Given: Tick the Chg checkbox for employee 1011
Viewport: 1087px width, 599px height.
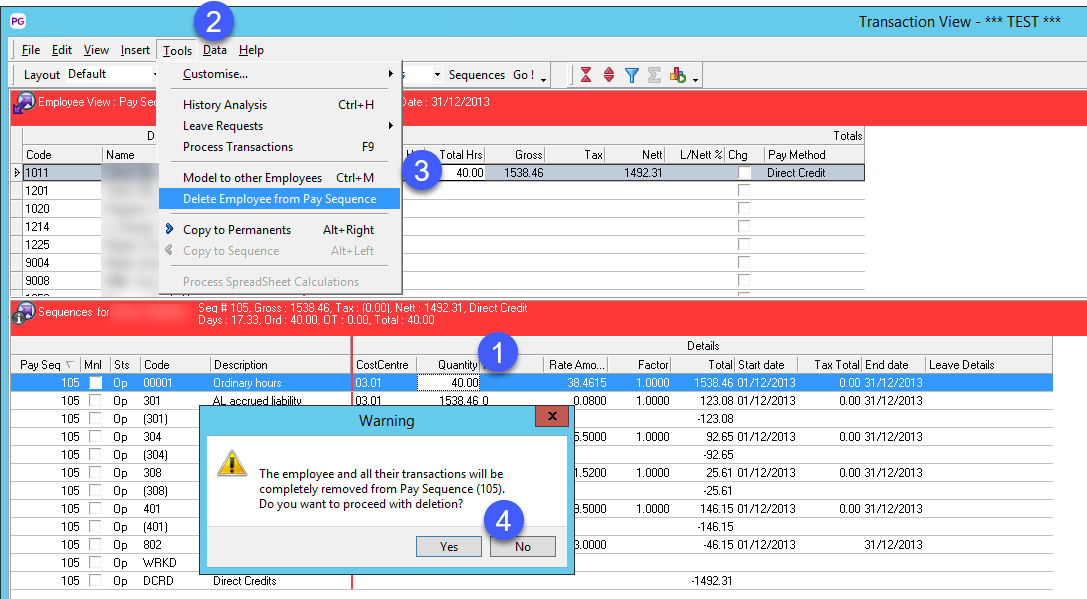Looking at the screenshot, I should click(743, 173).
